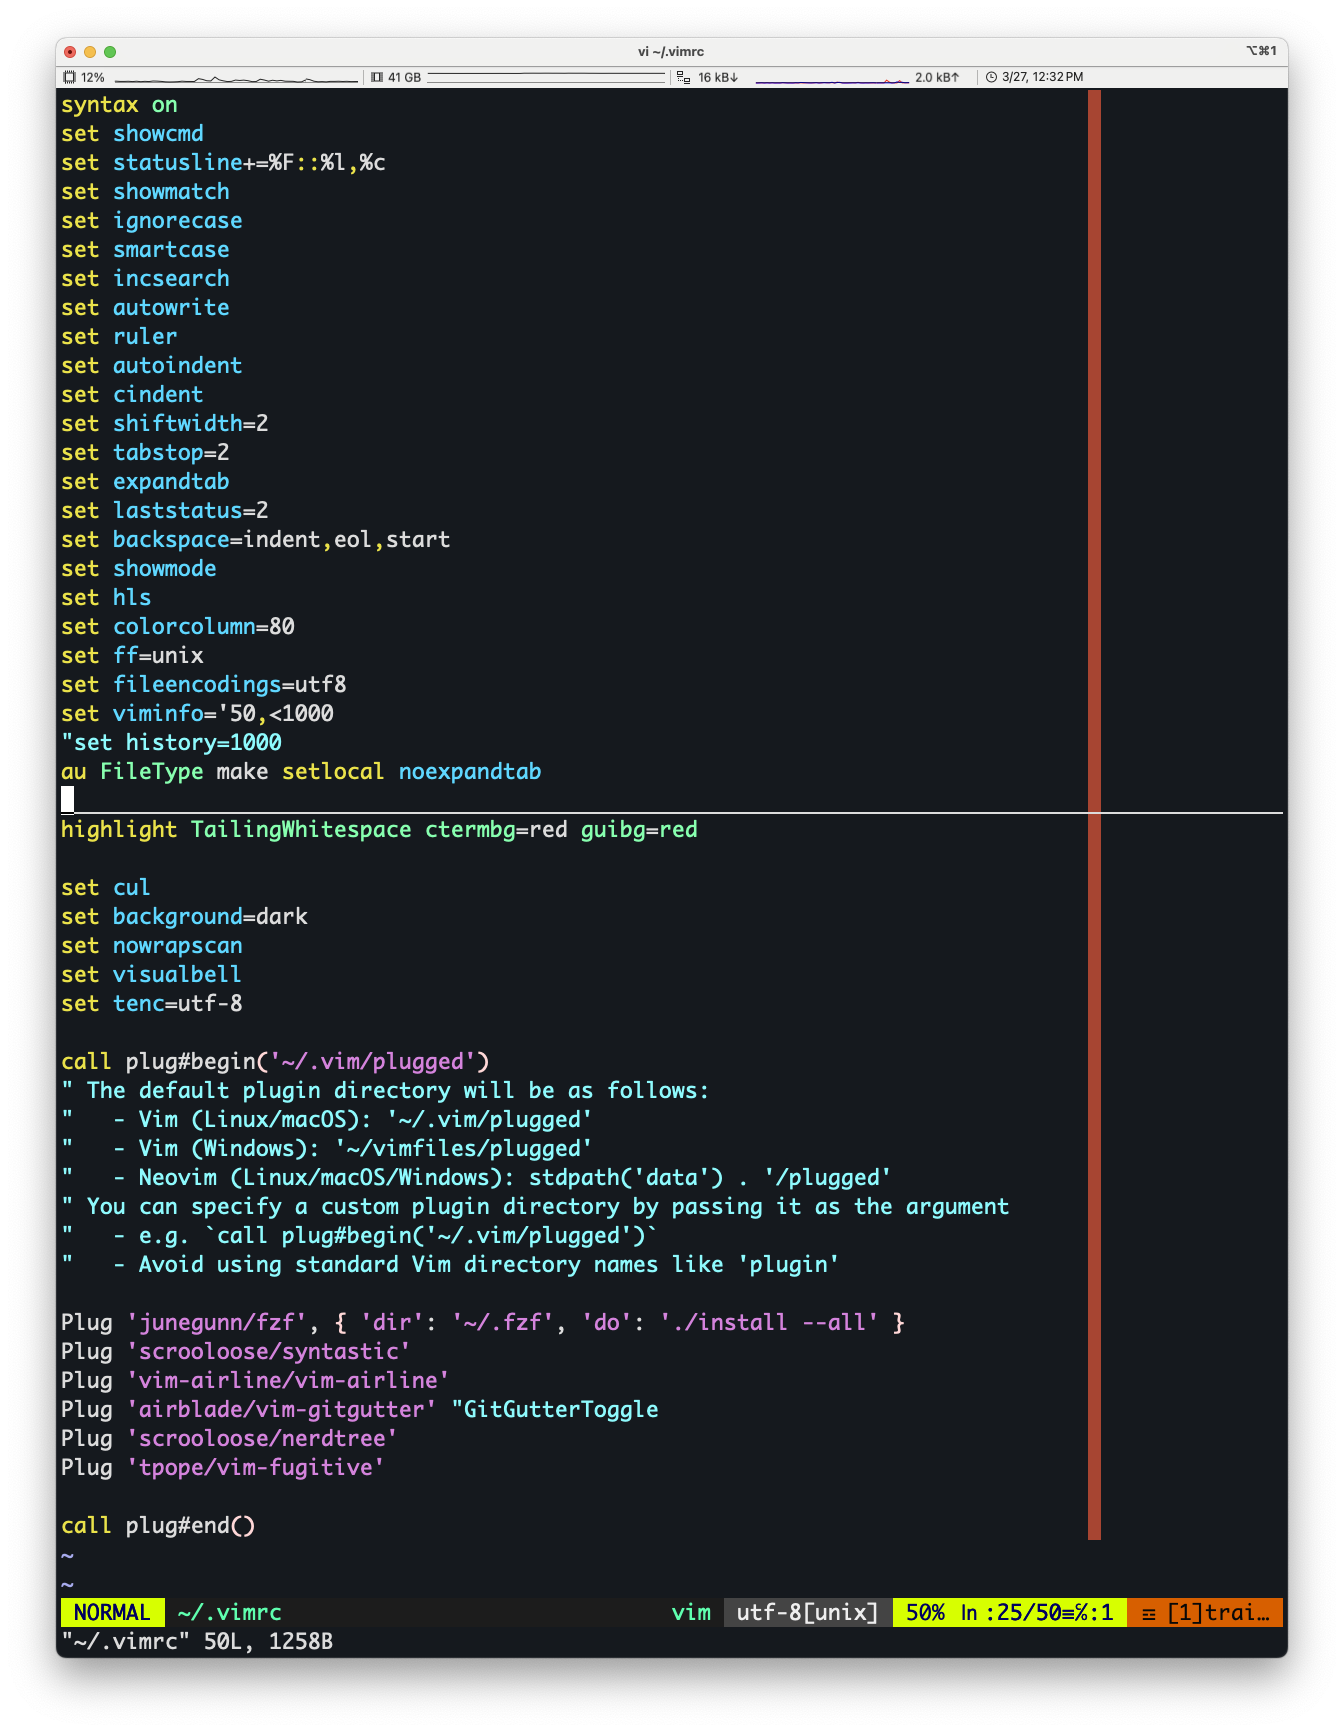Place cursor on 'set showcmd'
The width and height of the screenshot is (1344, 1732).
tap(132, 134)
